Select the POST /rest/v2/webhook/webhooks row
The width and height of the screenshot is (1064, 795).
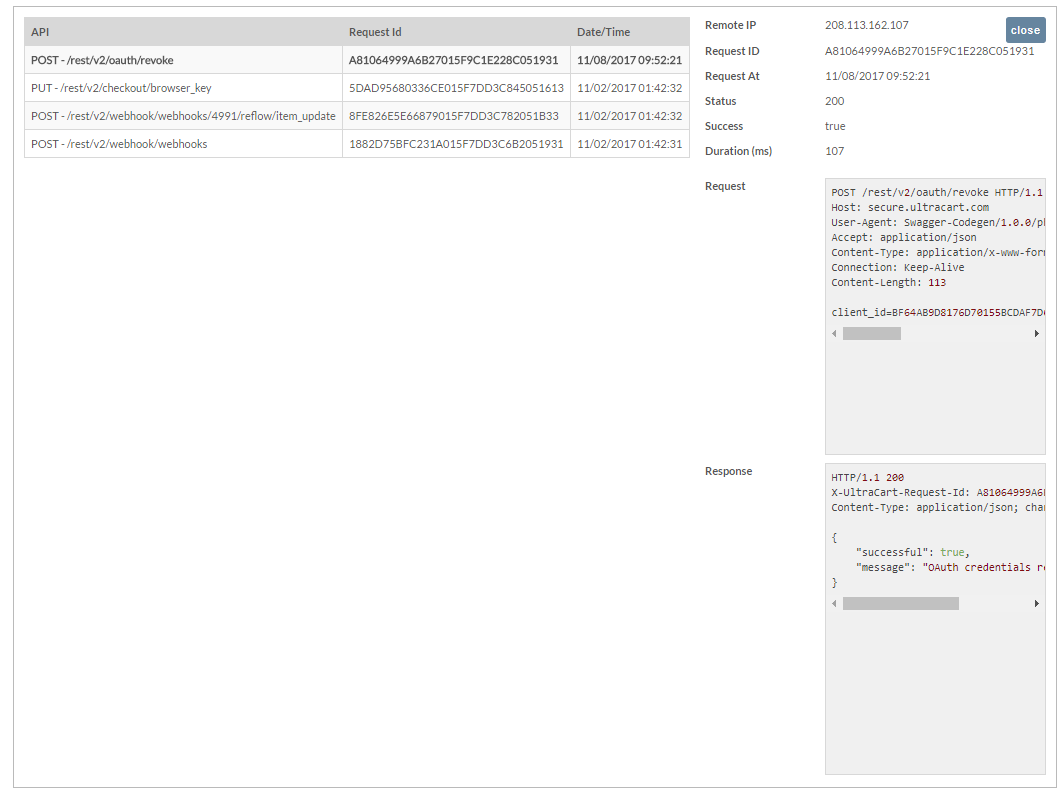[x=357, y=144]
